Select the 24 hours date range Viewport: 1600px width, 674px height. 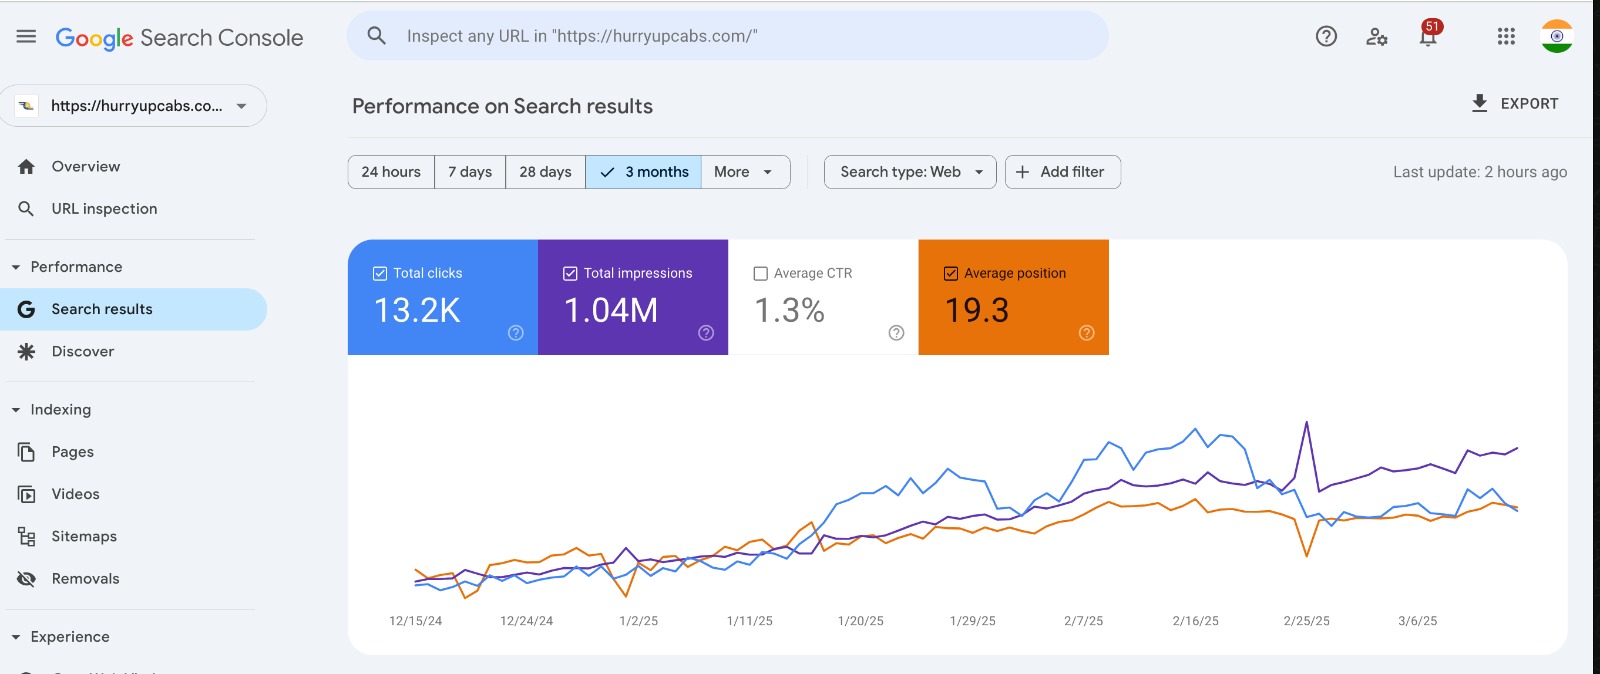[391, 172]
